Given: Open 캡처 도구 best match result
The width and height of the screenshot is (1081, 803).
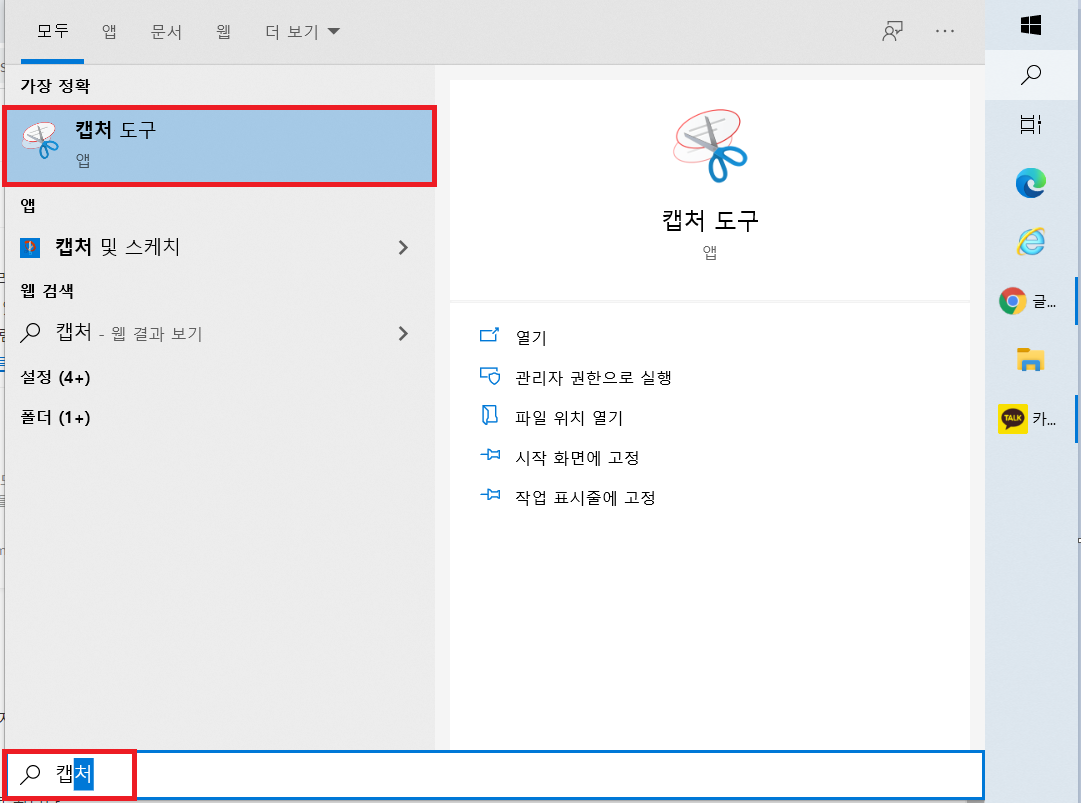Looking at the screenshot, I should [220, 145].
